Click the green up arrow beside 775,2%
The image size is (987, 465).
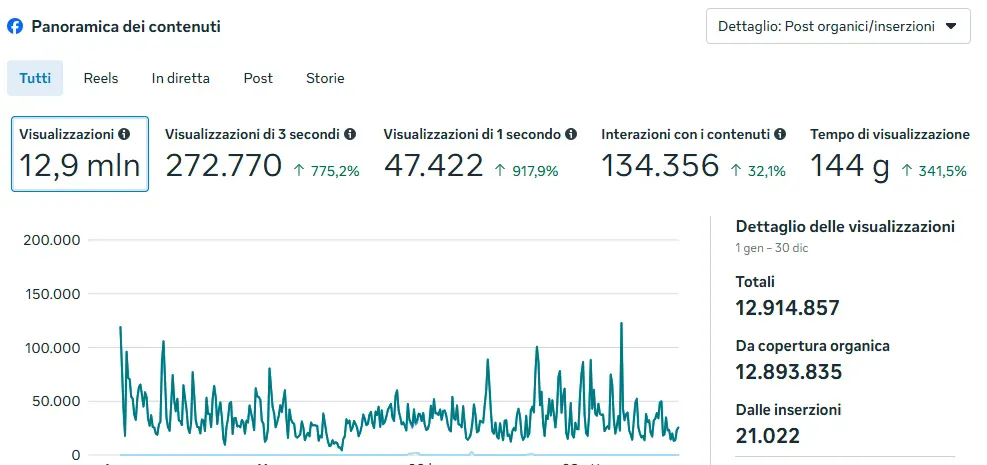[x=299, y=171]
